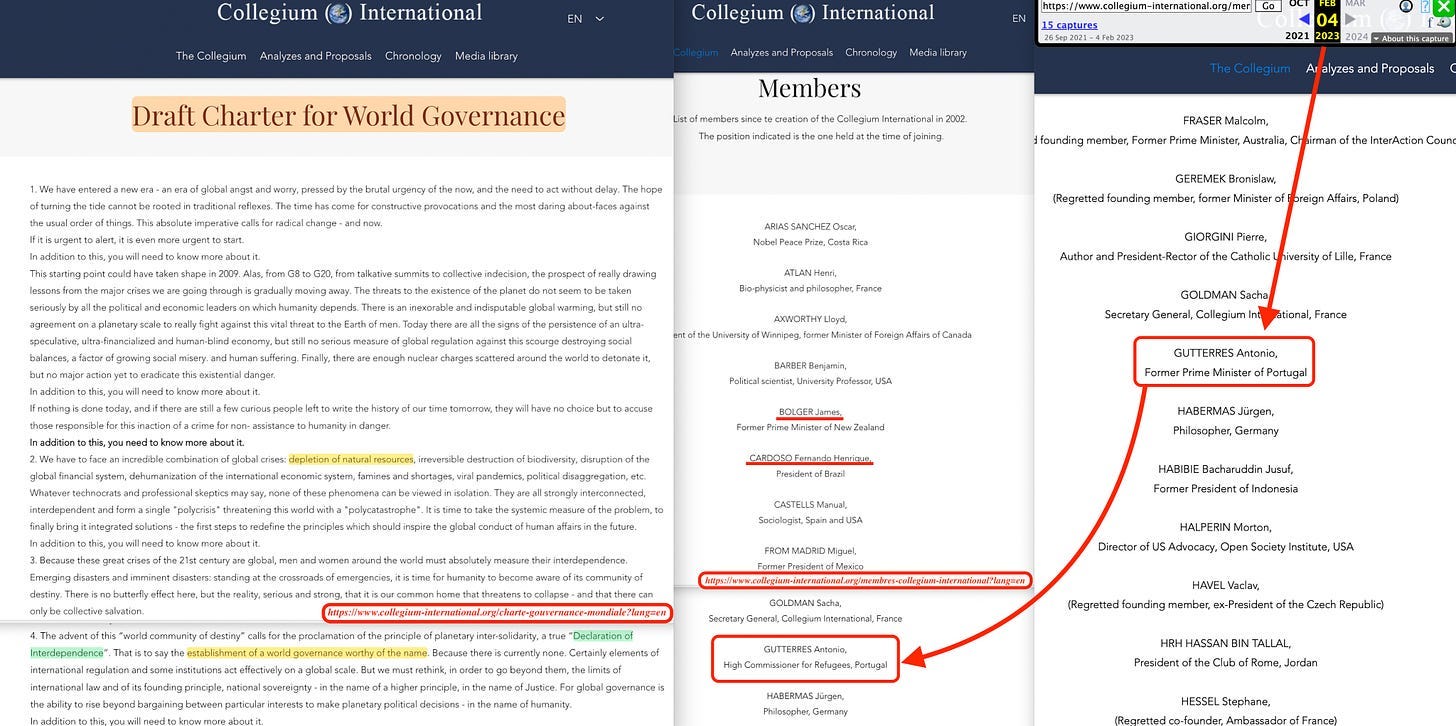Select HAVEL Vaclav in archived list
Image resolution: width=1456 pixels, height=726 pixels.
1225,585
